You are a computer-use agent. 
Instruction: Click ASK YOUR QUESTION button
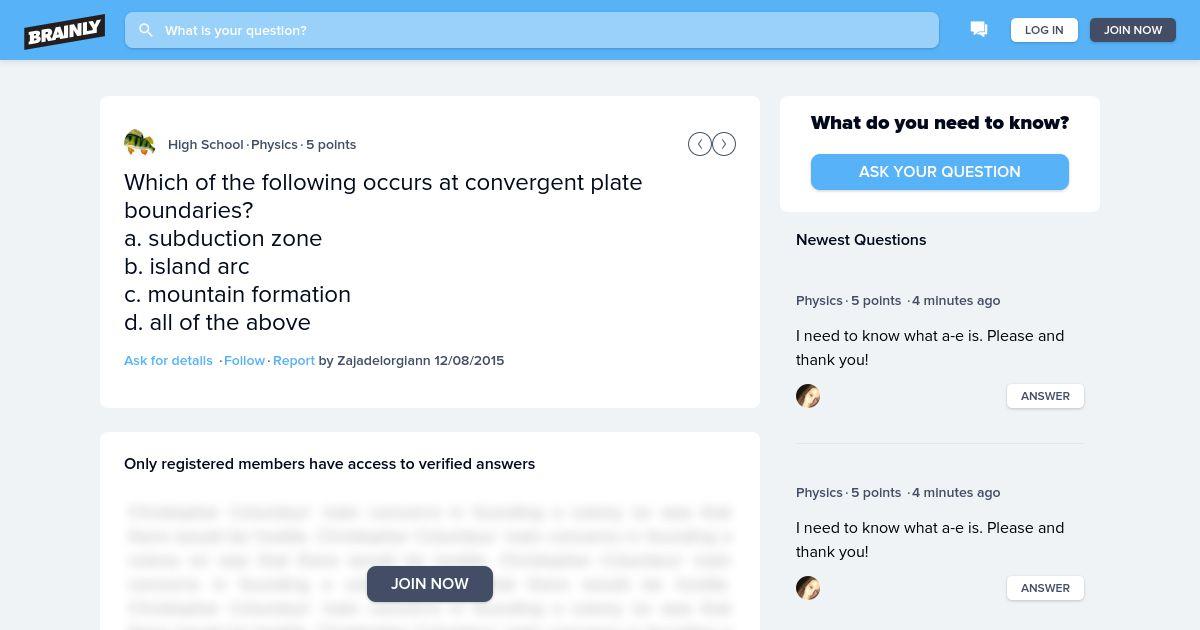(x=940, y=172)
